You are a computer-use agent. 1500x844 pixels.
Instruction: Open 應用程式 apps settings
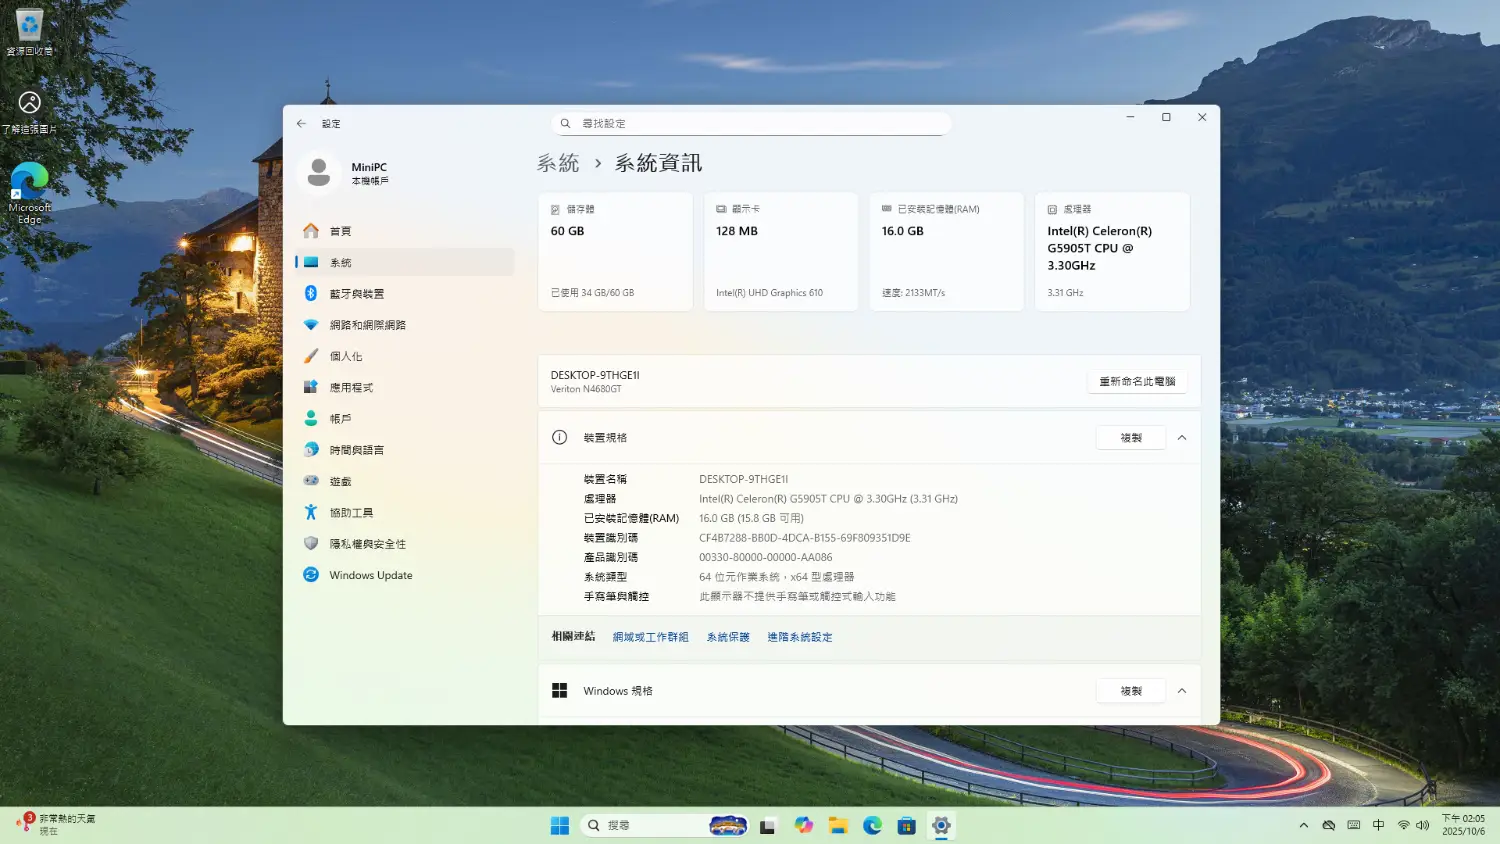351,388
